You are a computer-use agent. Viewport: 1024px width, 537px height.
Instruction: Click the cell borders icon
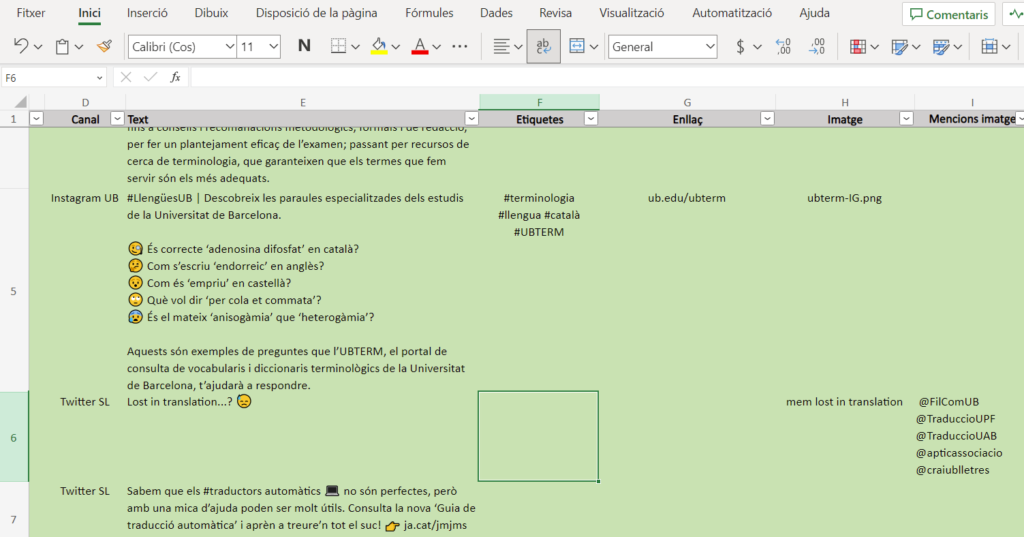click(x=339, y=47)
